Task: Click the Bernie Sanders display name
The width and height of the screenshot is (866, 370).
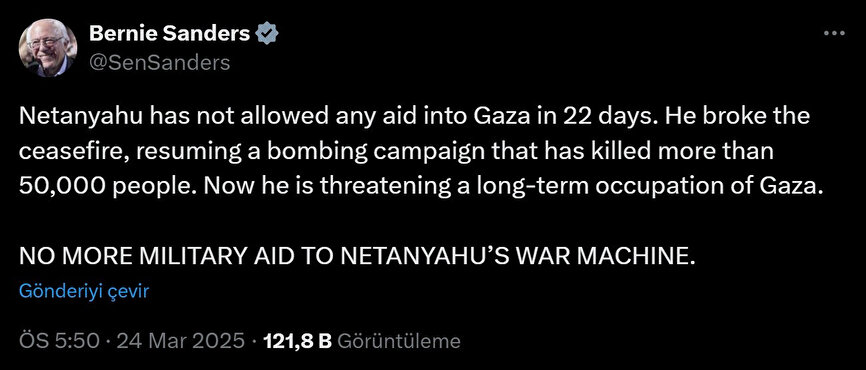Action: point(169,34)
